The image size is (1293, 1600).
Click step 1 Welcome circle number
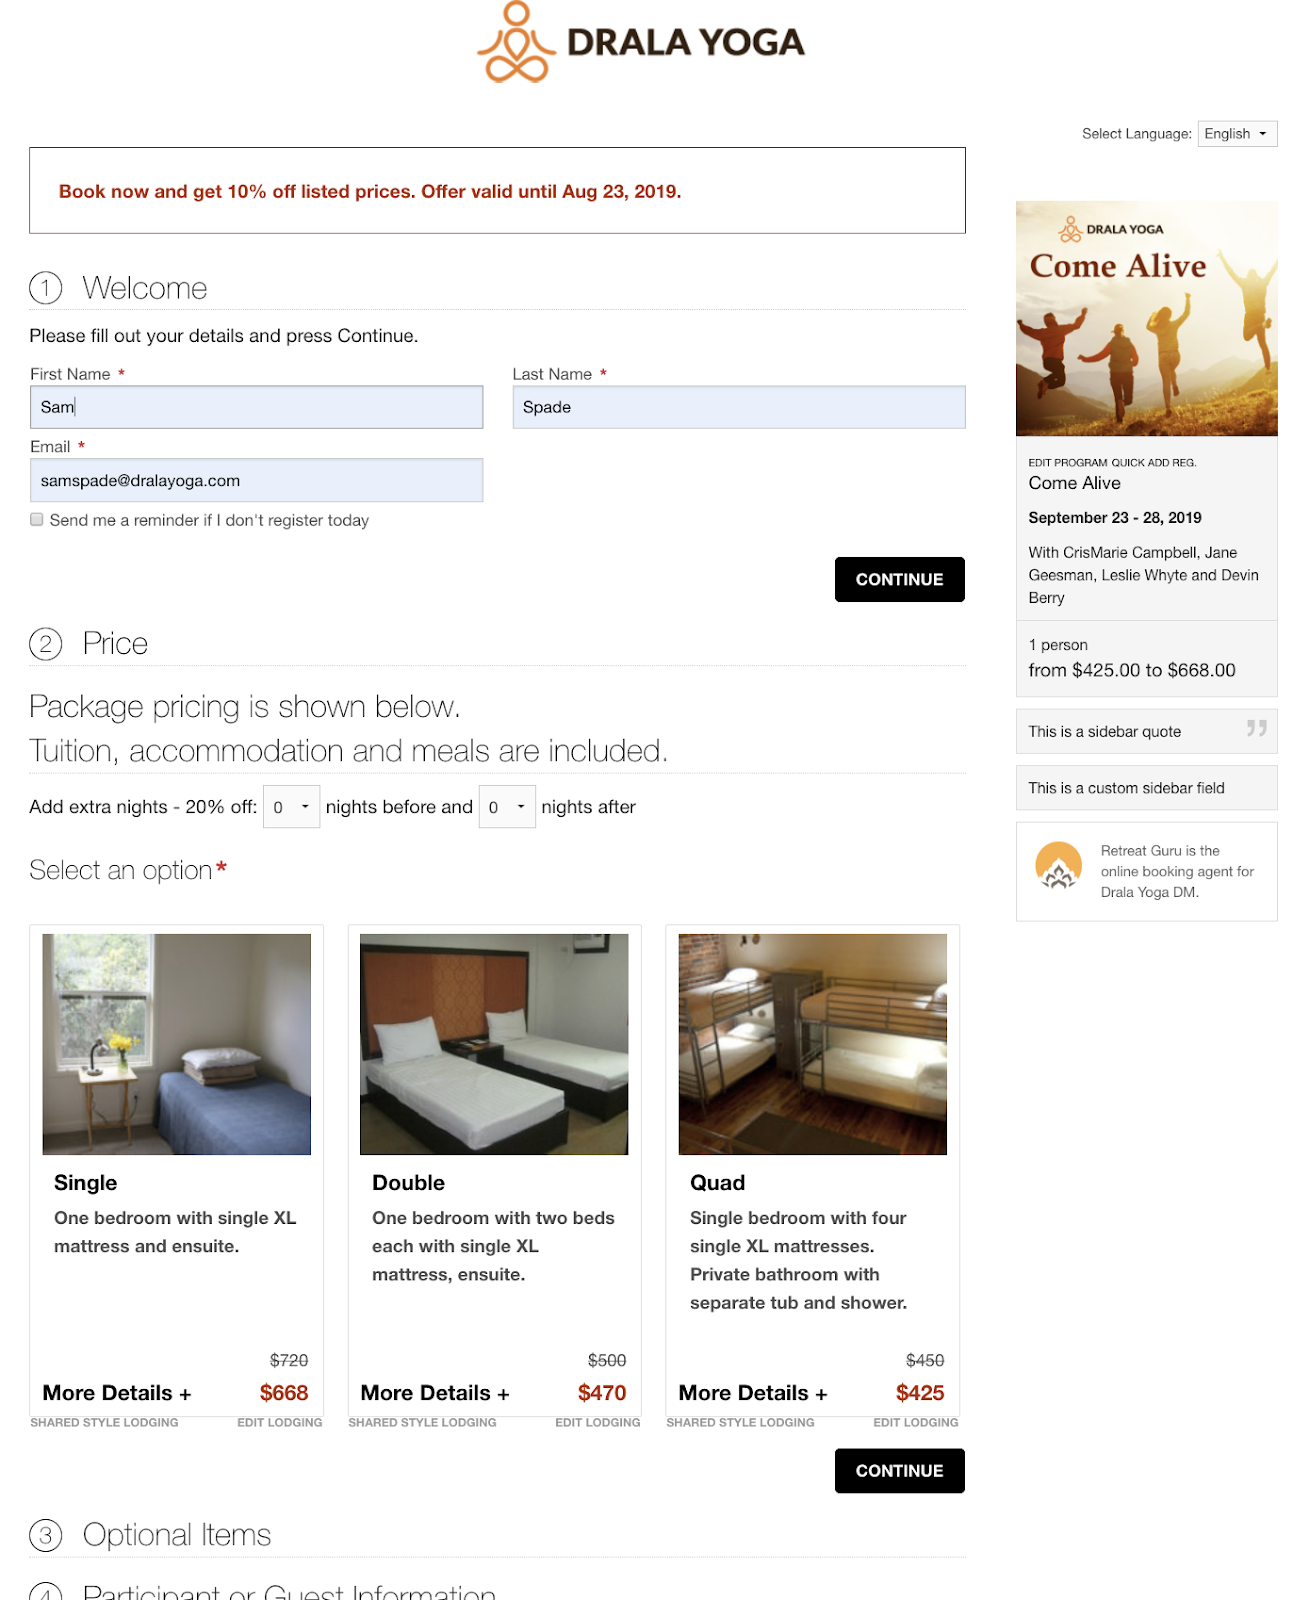46,288
